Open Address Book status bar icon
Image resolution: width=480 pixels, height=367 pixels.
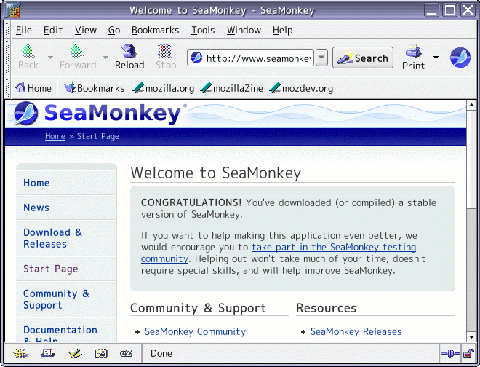101,353
